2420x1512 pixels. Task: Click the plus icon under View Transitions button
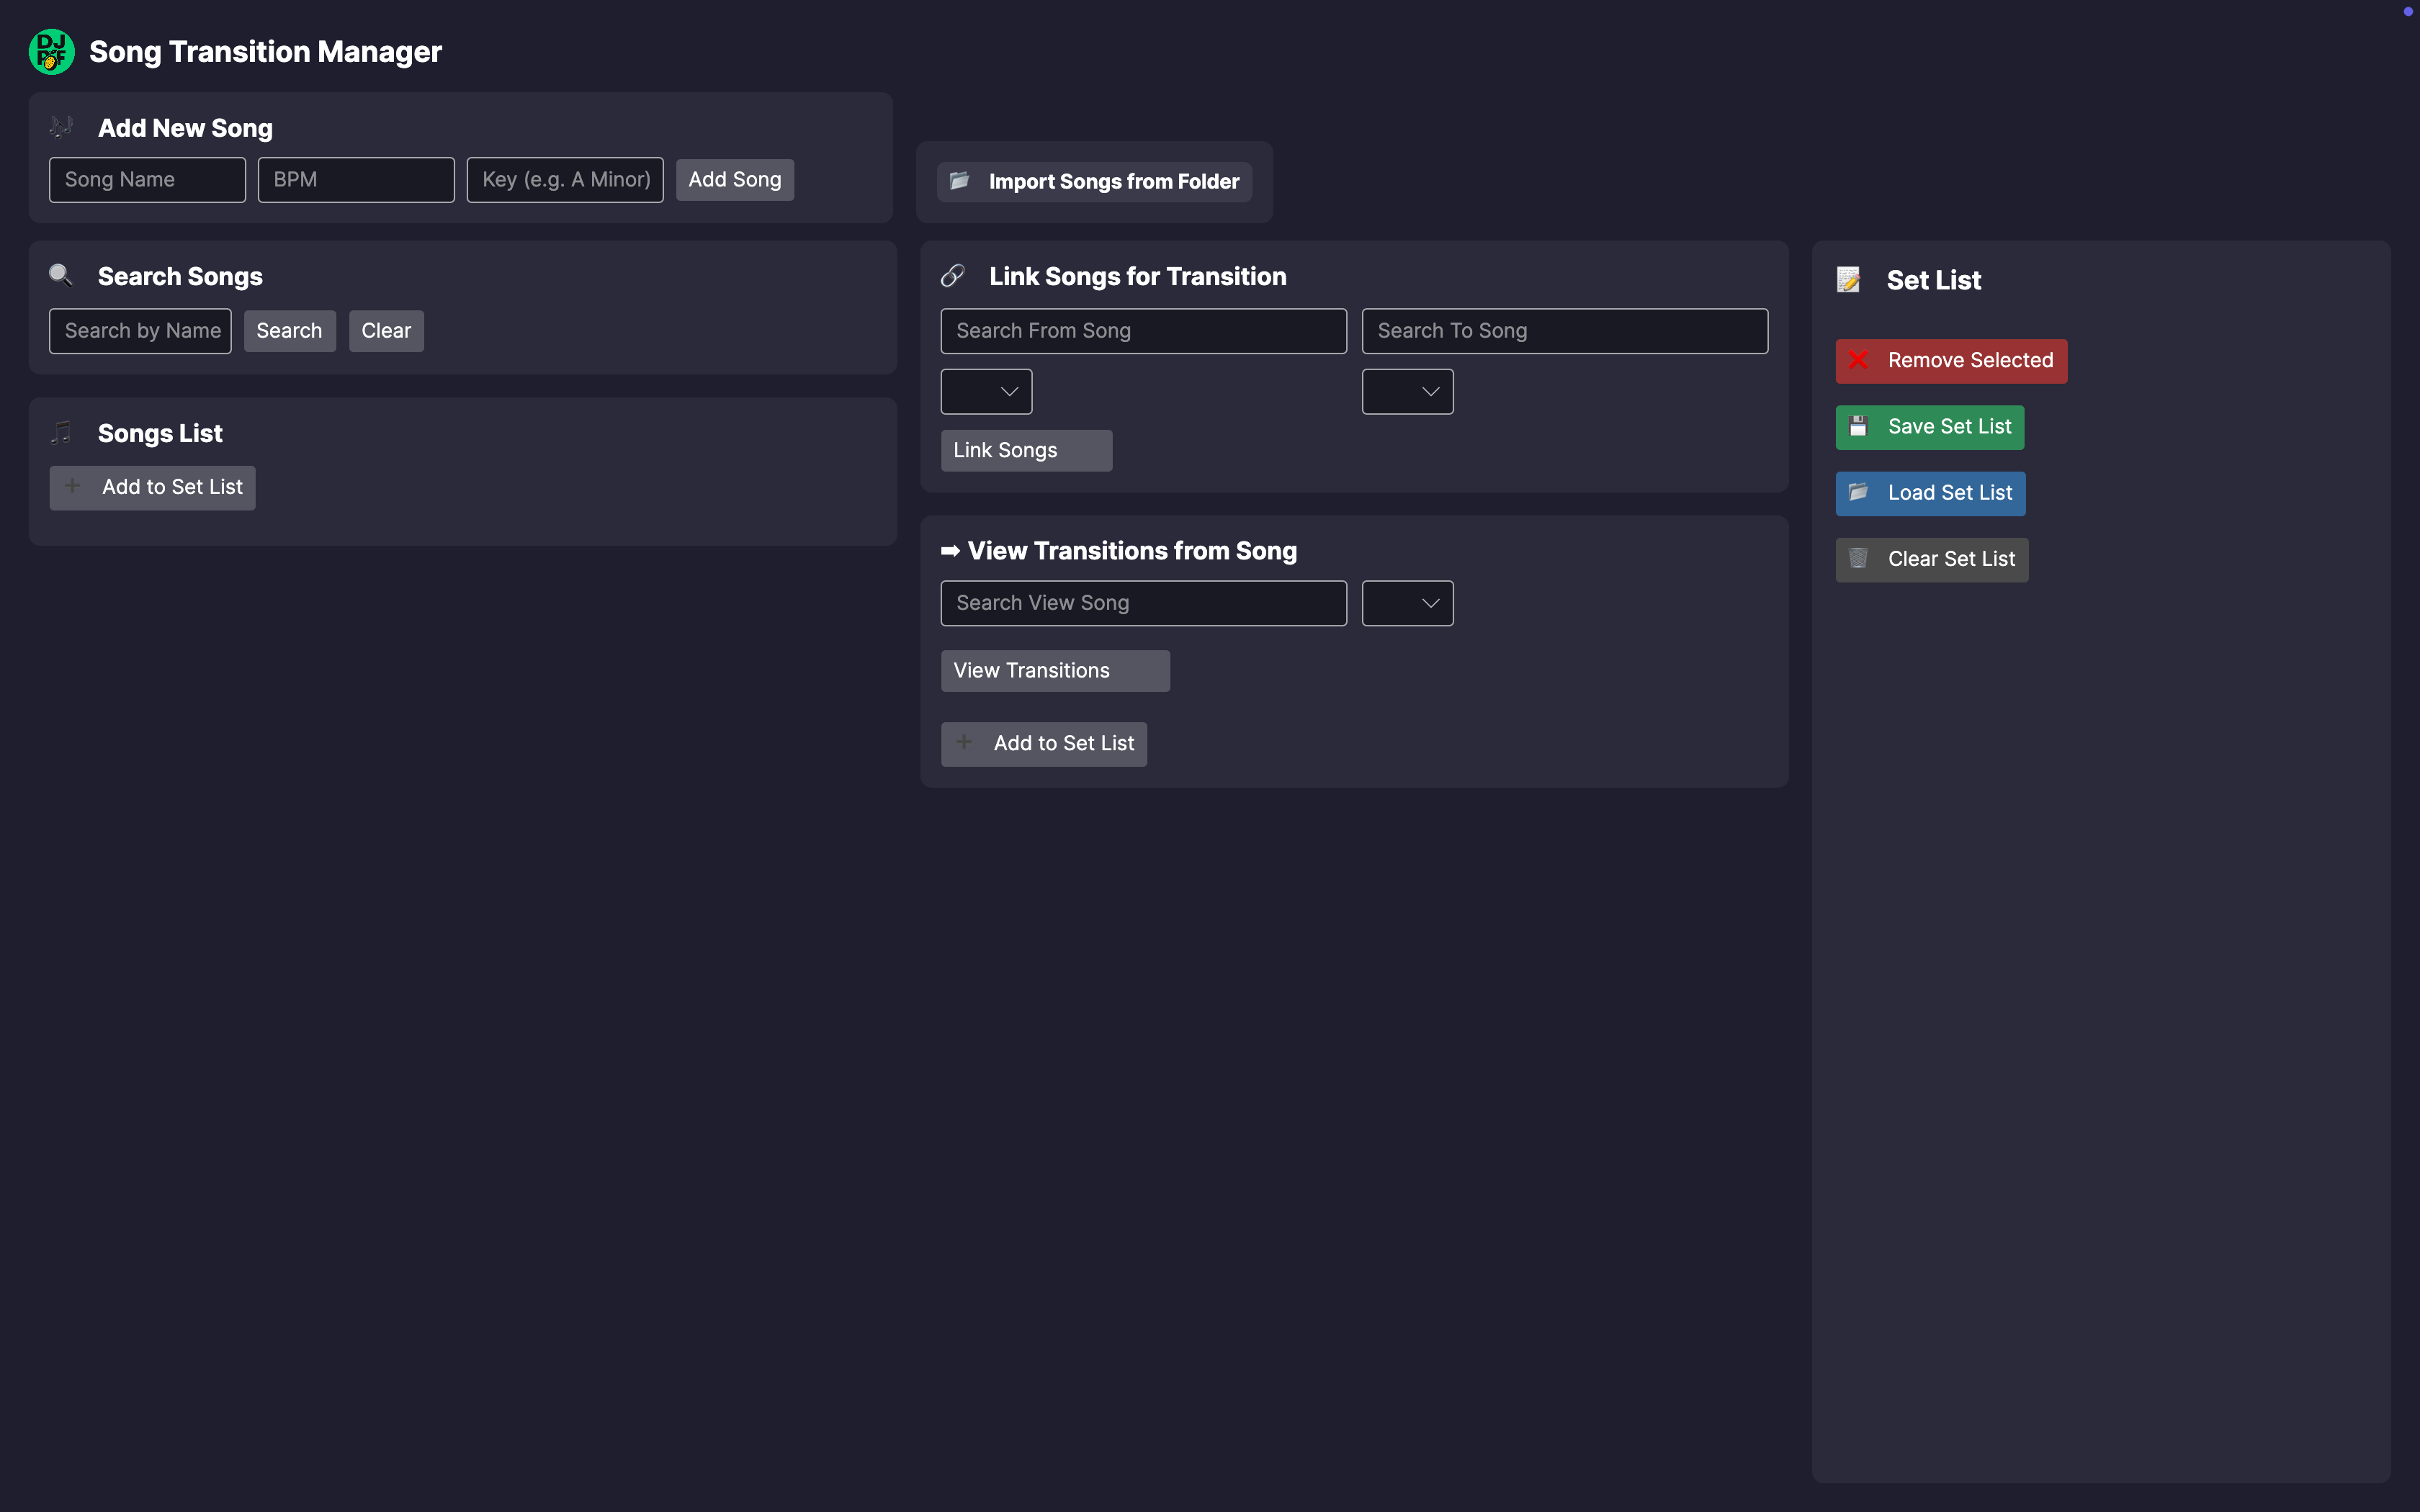964,743
